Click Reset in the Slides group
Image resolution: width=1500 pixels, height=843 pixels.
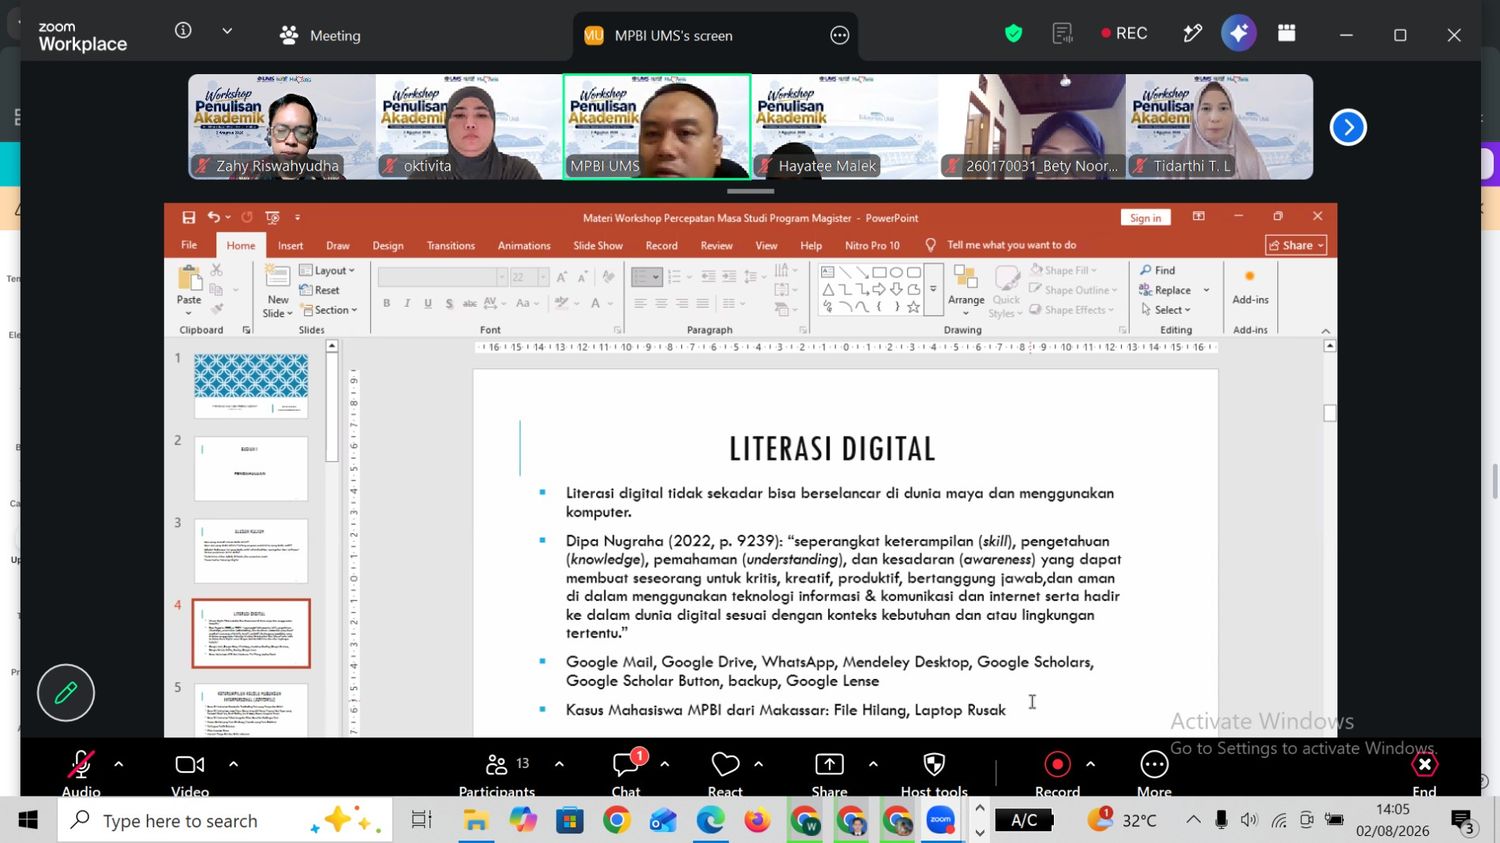(320, 290)
